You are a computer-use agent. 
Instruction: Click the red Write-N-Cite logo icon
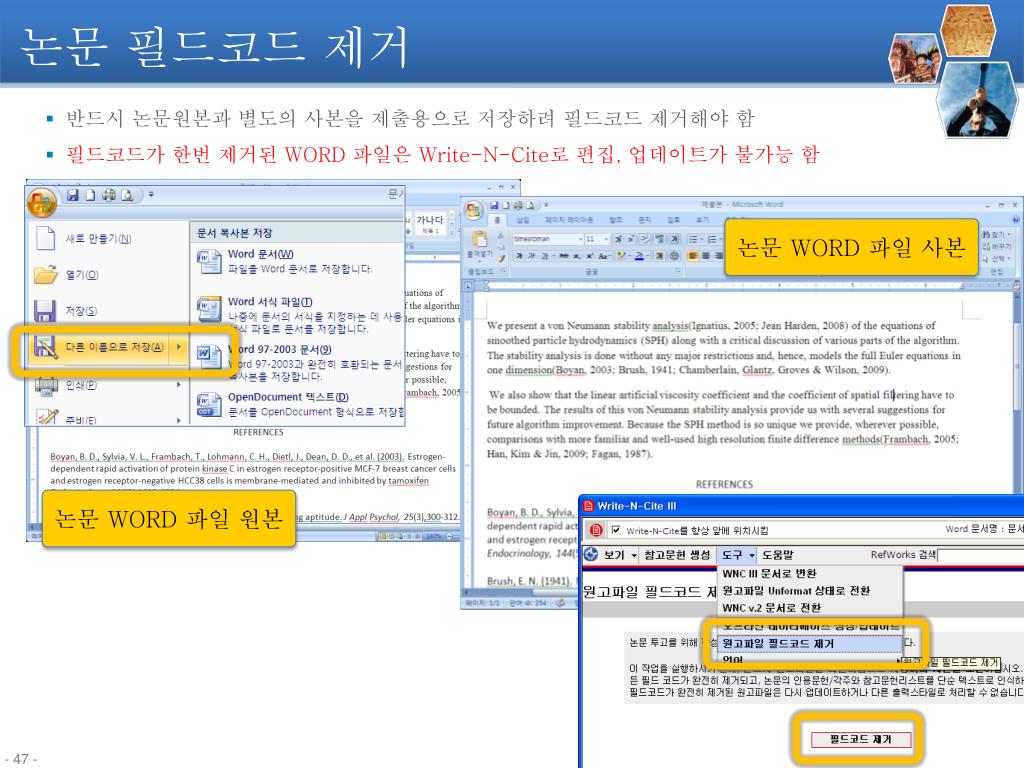pos(595,530)
